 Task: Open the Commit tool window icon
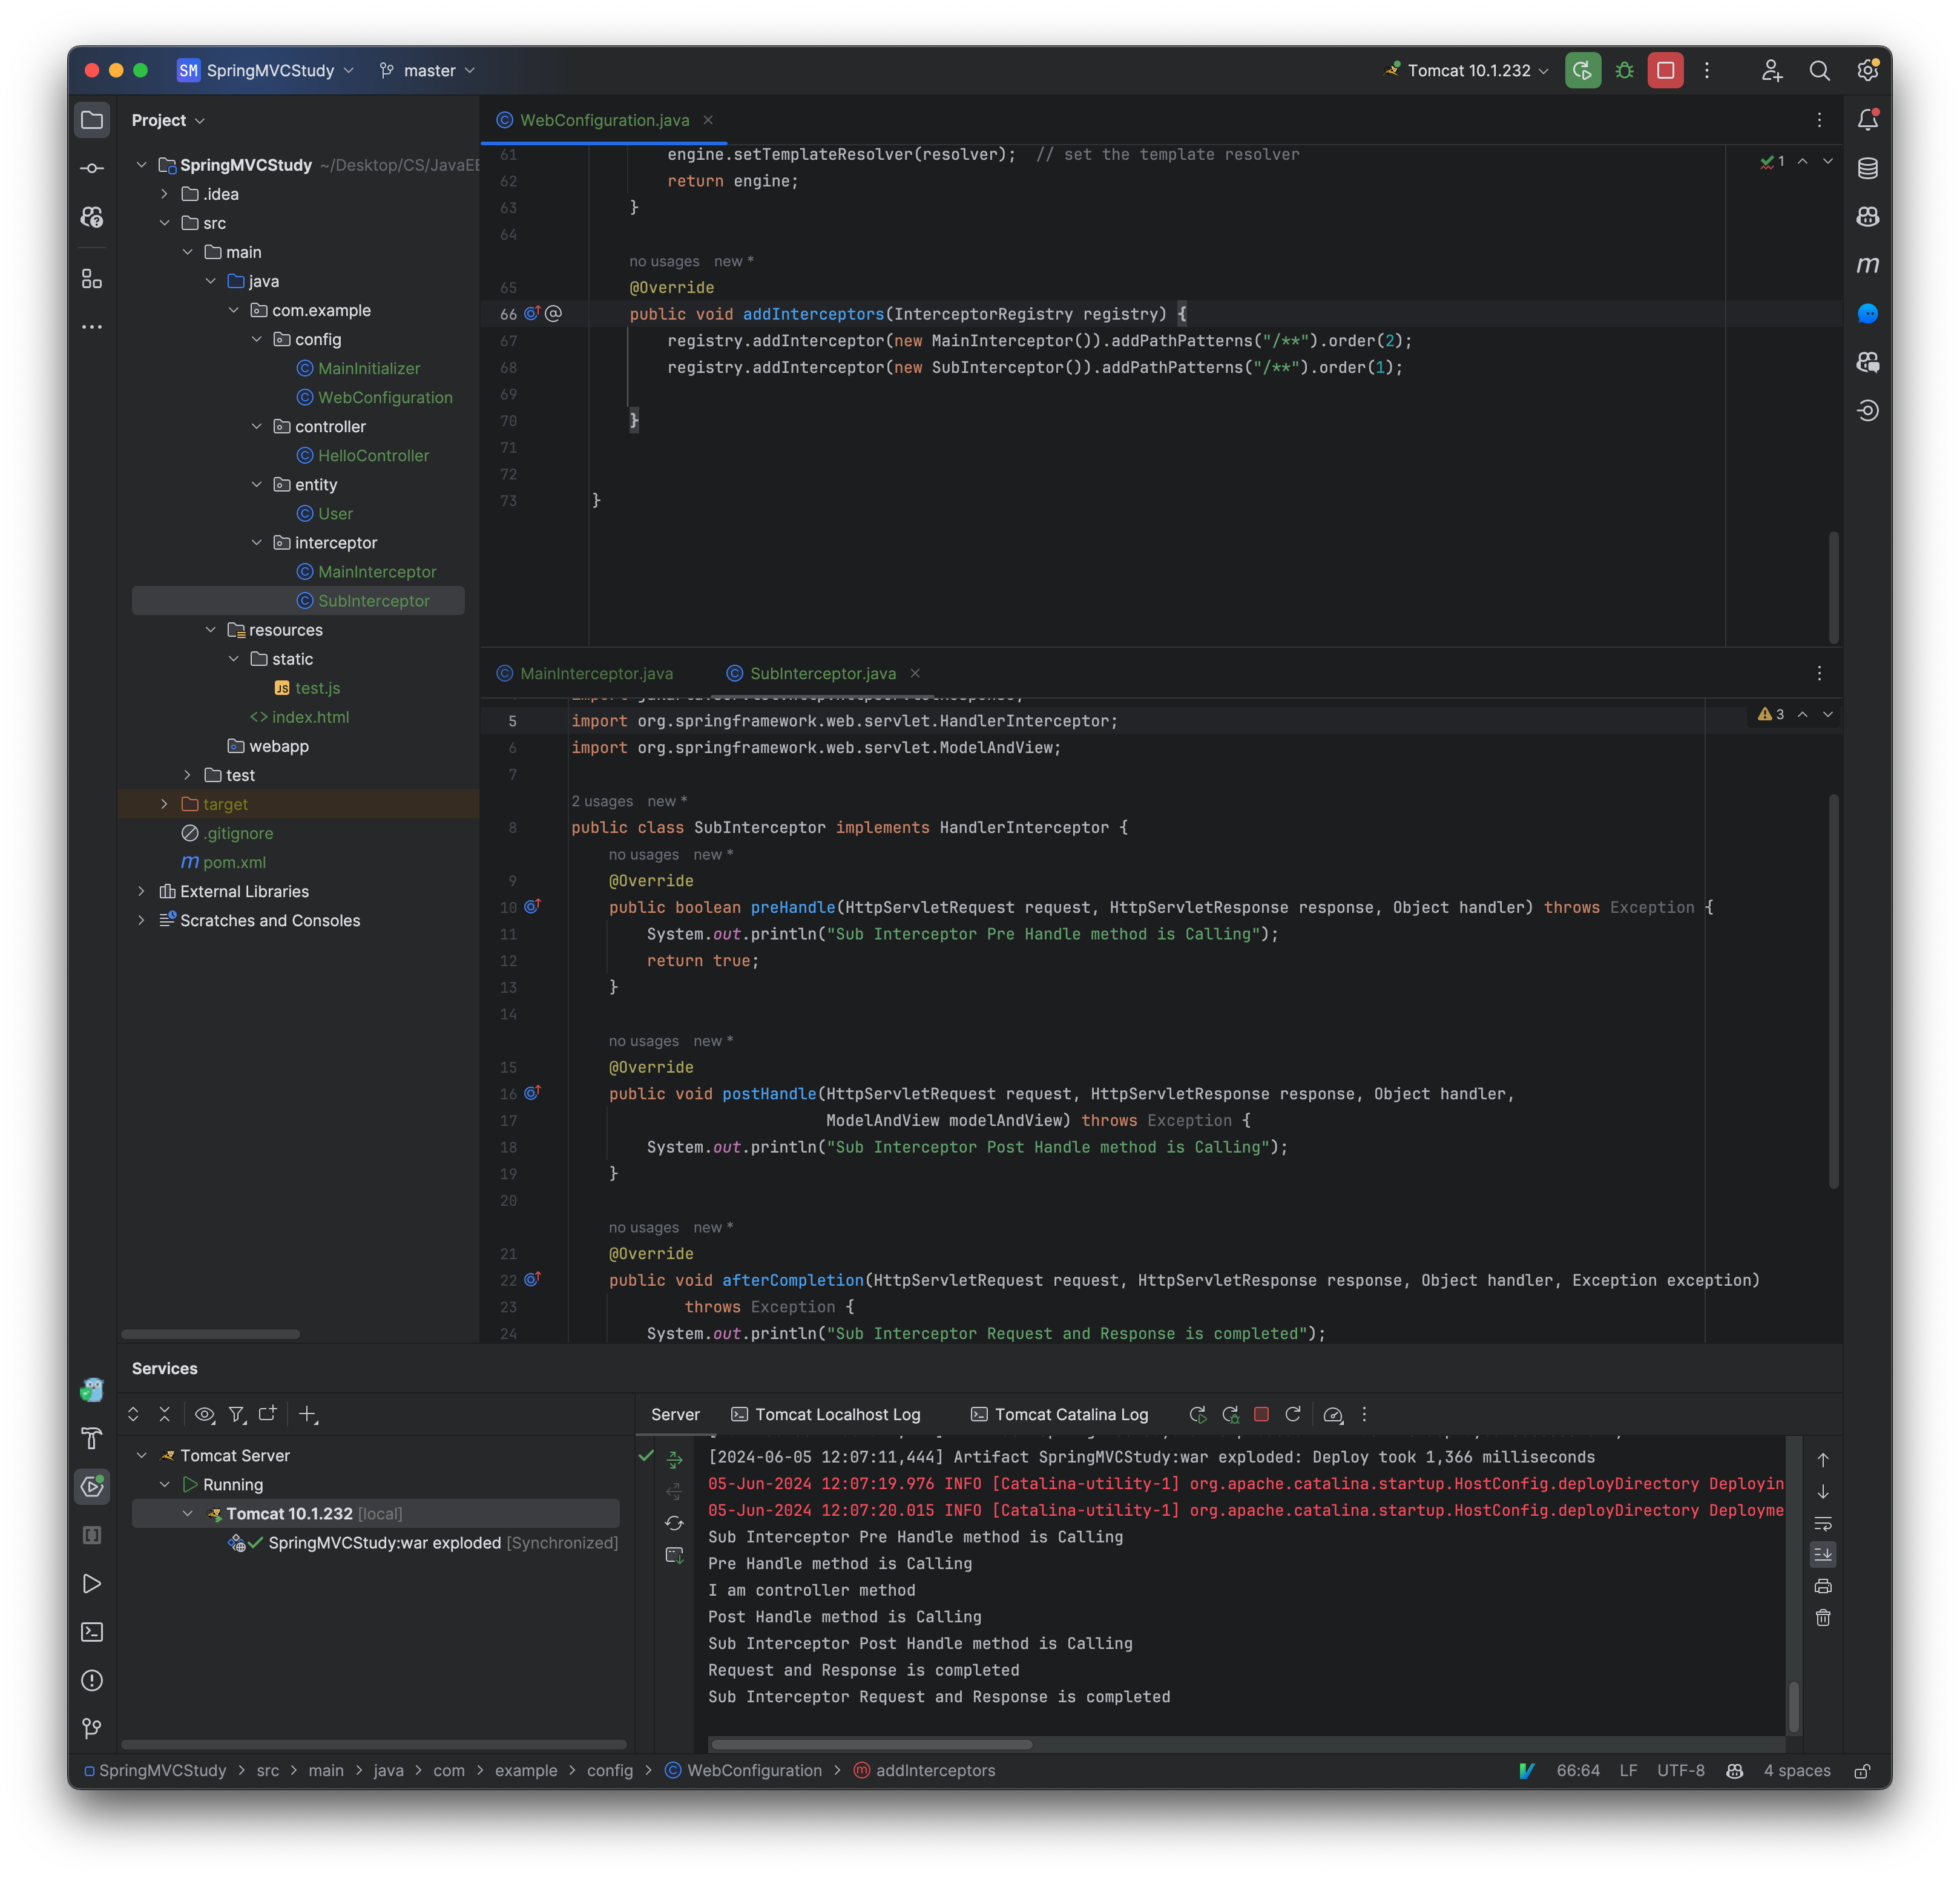click(x=92, y=167)
